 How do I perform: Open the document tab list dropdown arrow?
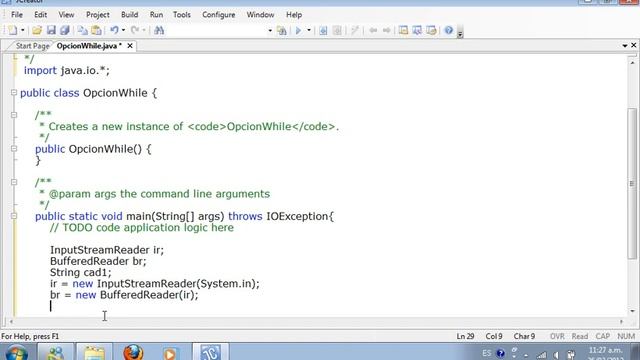coord(624,46)
